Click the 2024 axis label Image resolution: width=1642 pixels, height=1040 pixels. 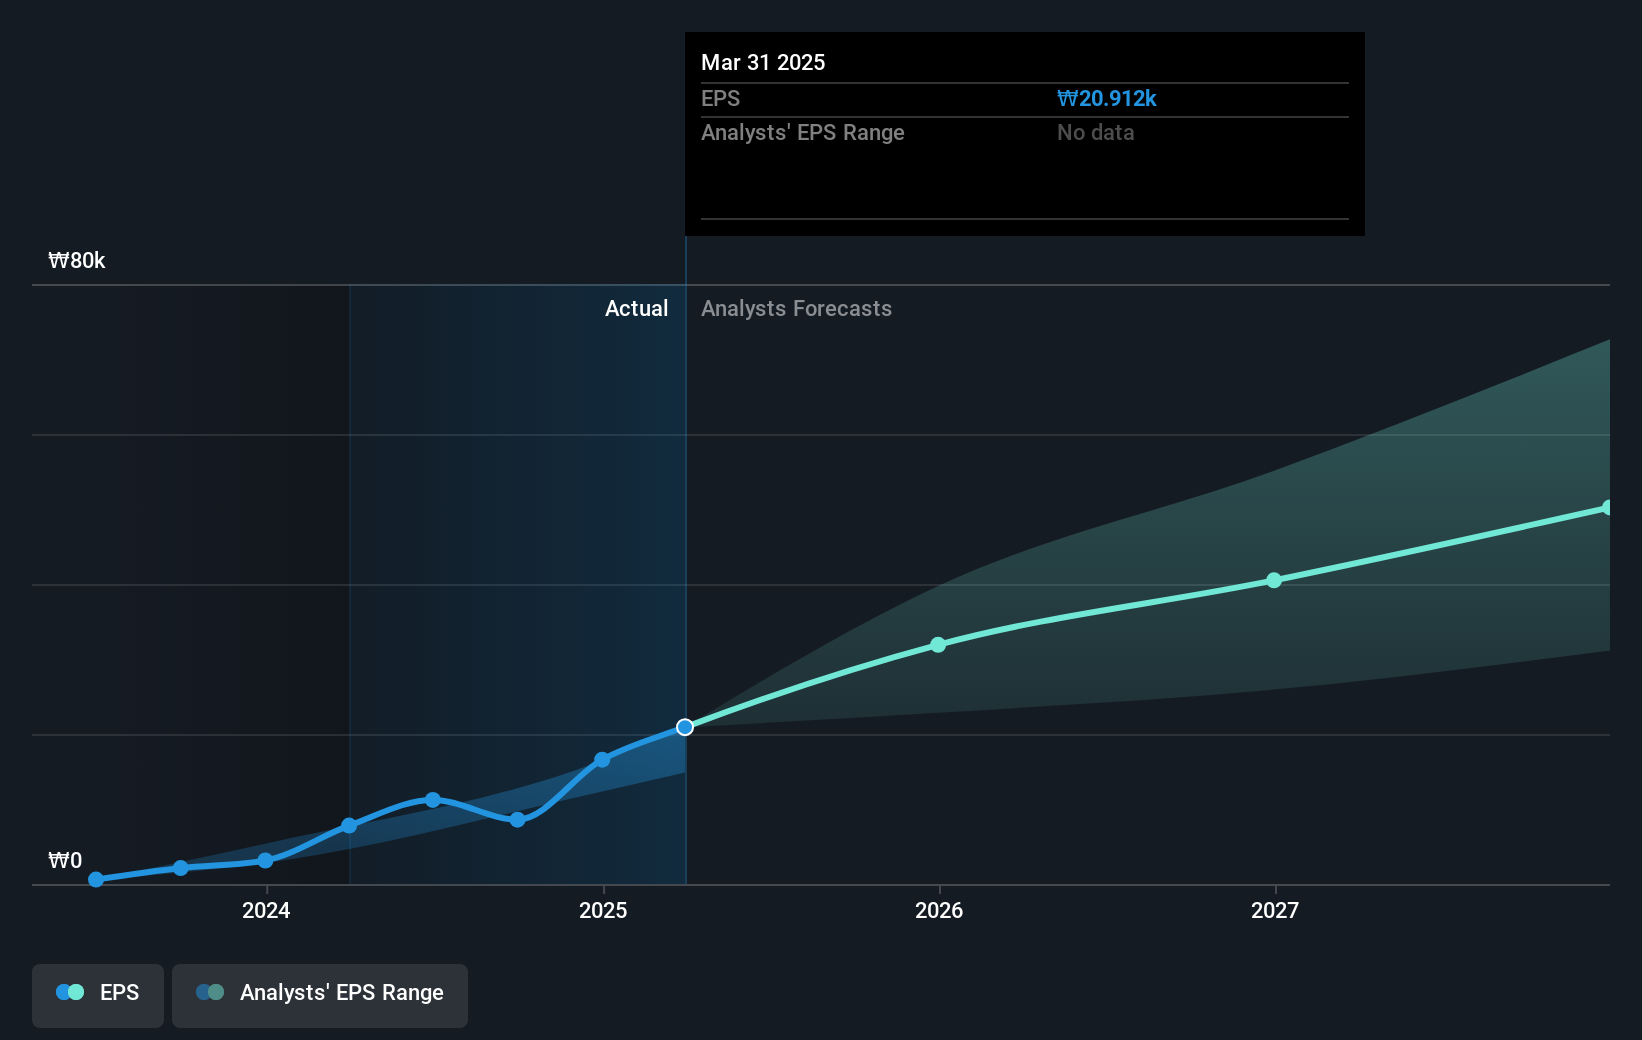pyautogui.click(x=264, y=911)
